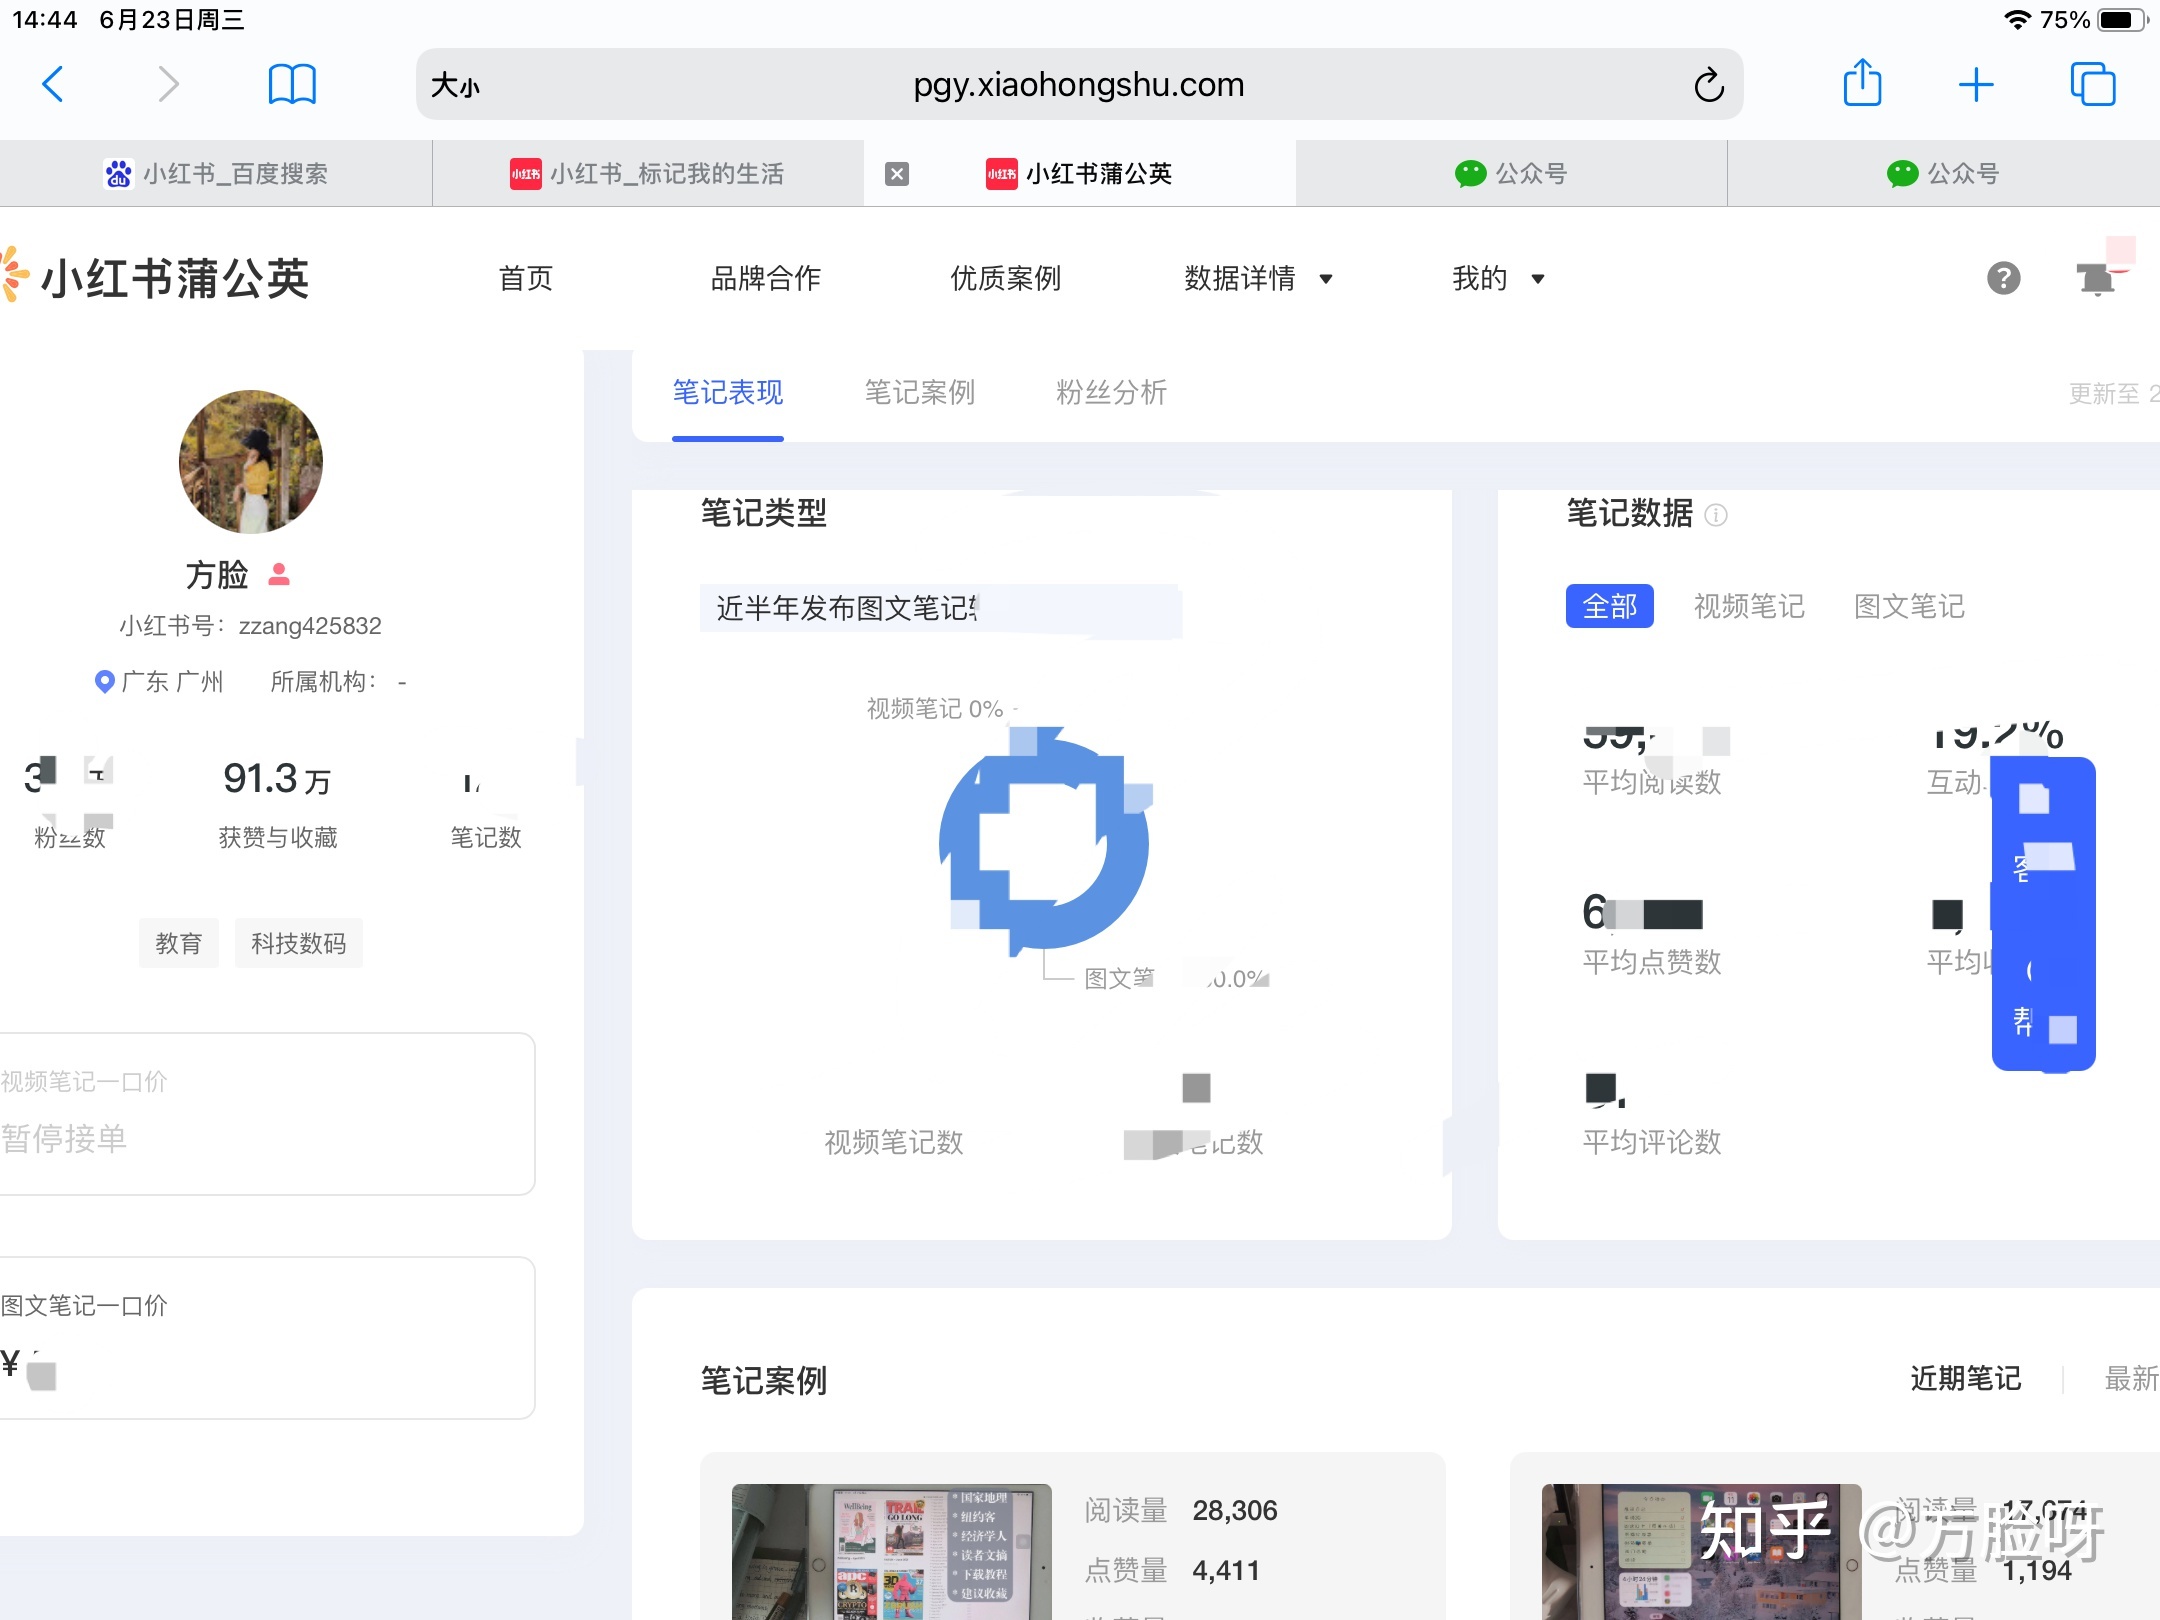Tap the battery 75% status indicator

tap(2094, 19)
